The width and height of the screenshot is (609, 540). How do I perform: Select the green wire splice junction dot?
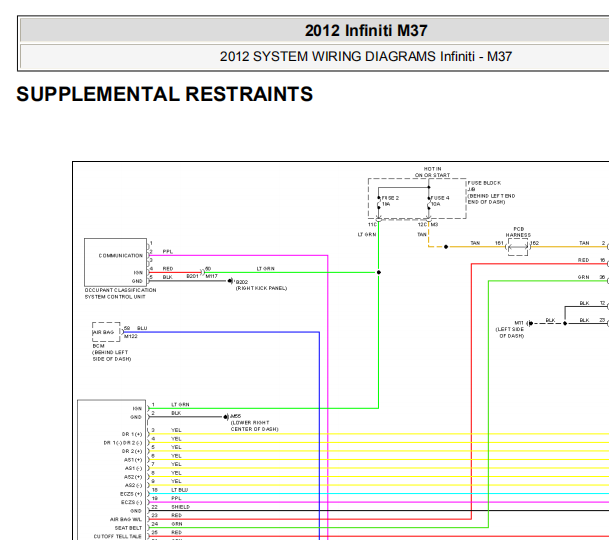(379, 272)
